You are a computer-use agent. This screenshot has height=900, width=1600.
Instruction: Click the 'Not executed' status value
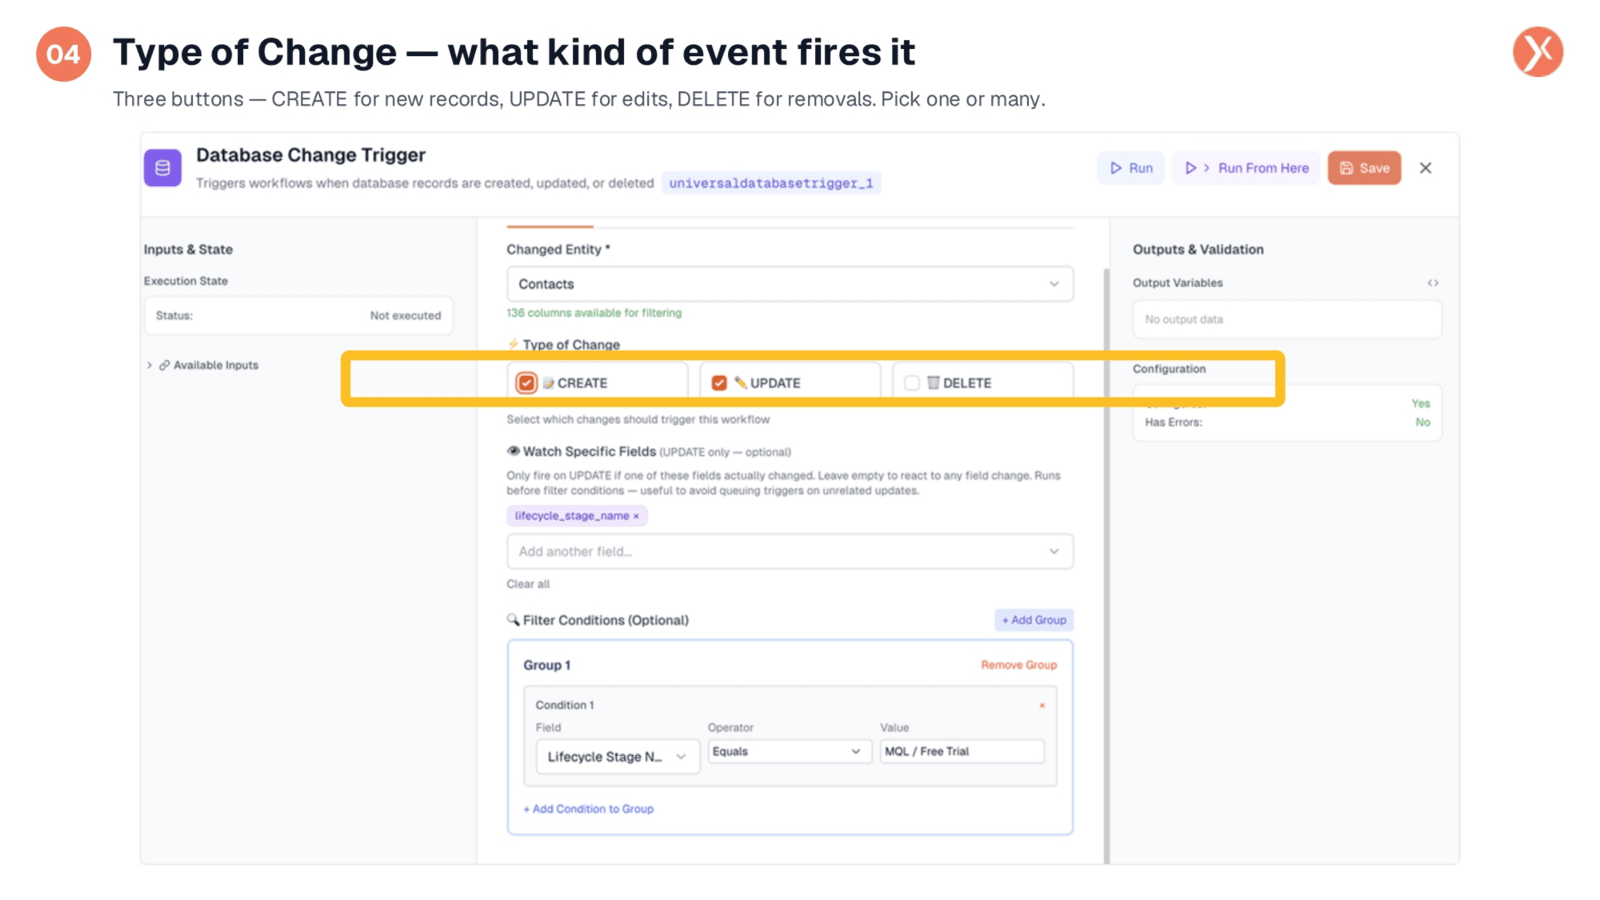(405, 316)
